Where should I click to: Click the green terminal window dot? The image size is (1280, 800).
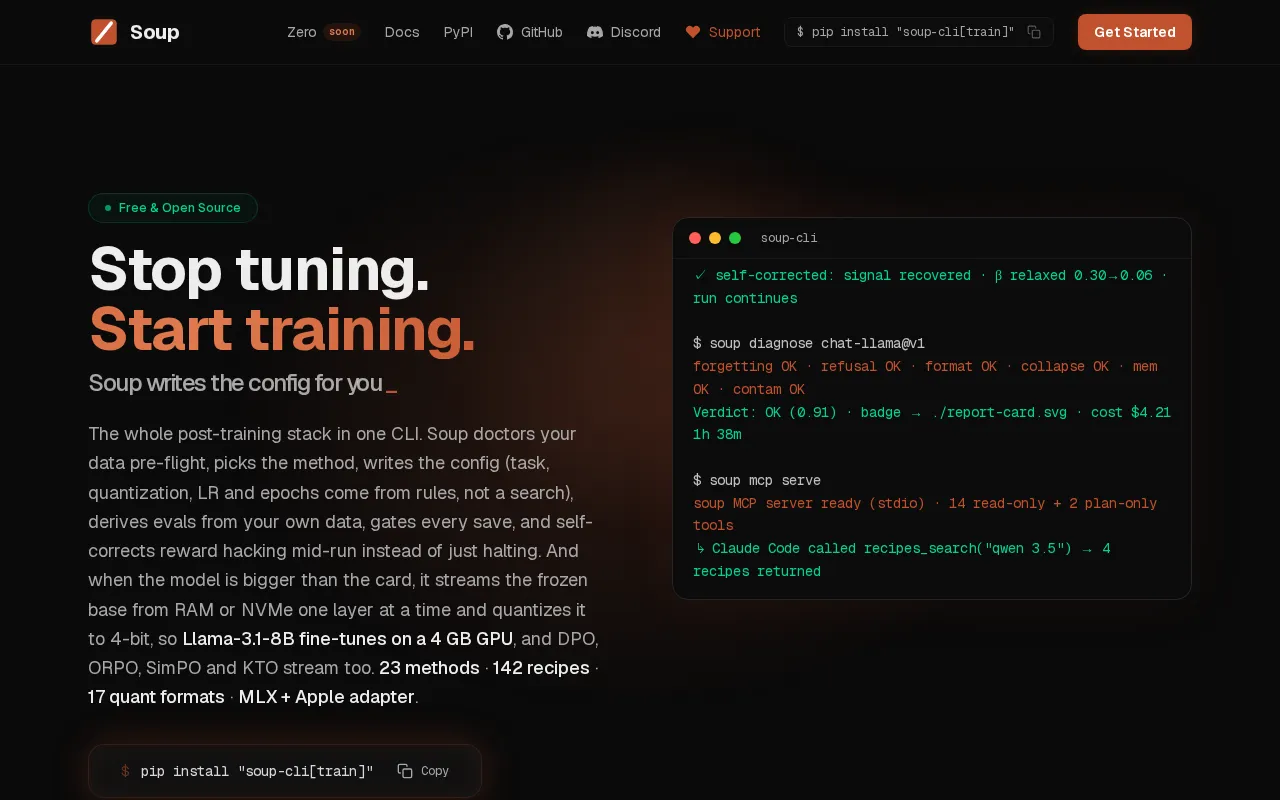click(x=735, y=238)
